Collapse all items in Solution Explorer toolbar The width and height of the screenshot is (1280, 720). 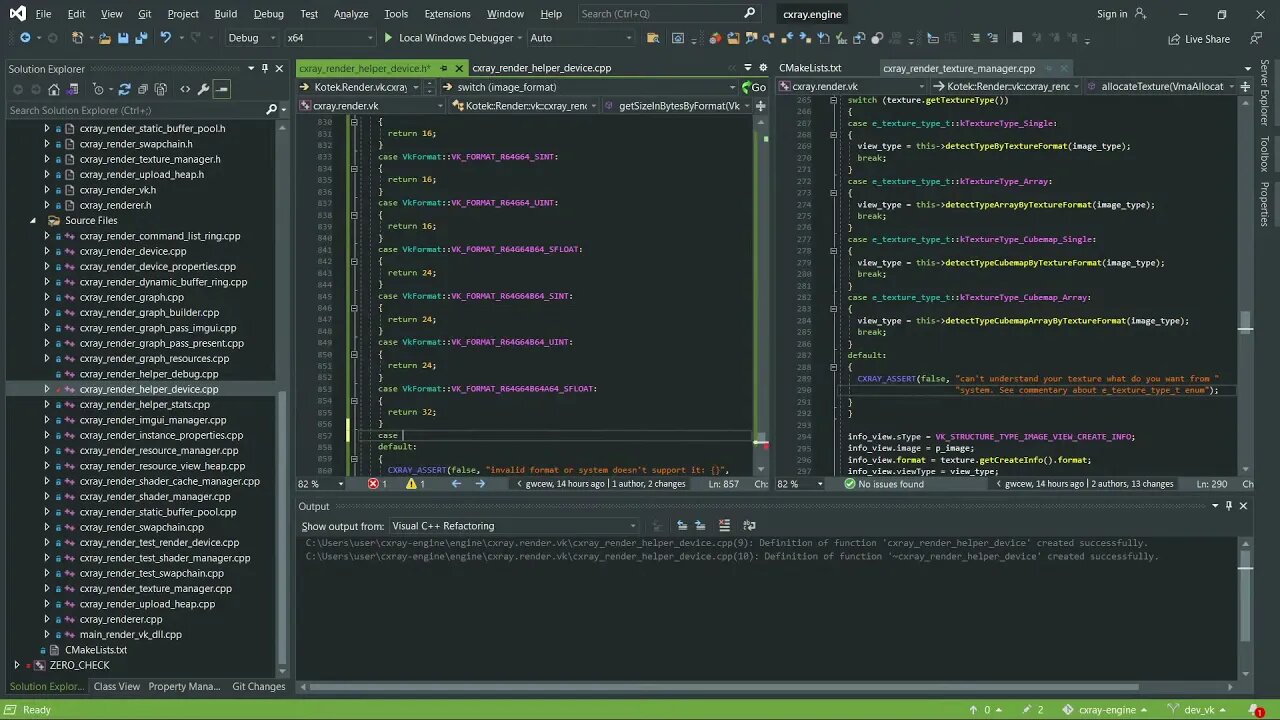[143, 89]
